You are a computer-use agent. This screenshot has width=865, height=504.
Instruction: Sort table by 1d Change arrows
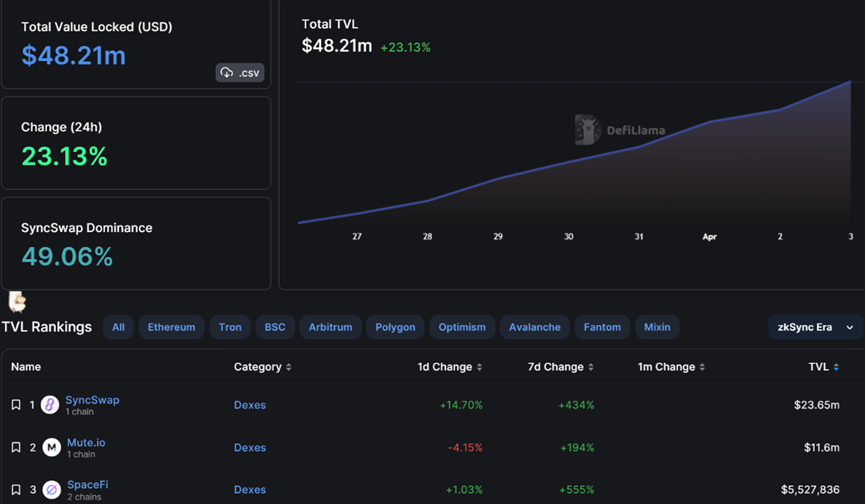[x=479, y=367]
